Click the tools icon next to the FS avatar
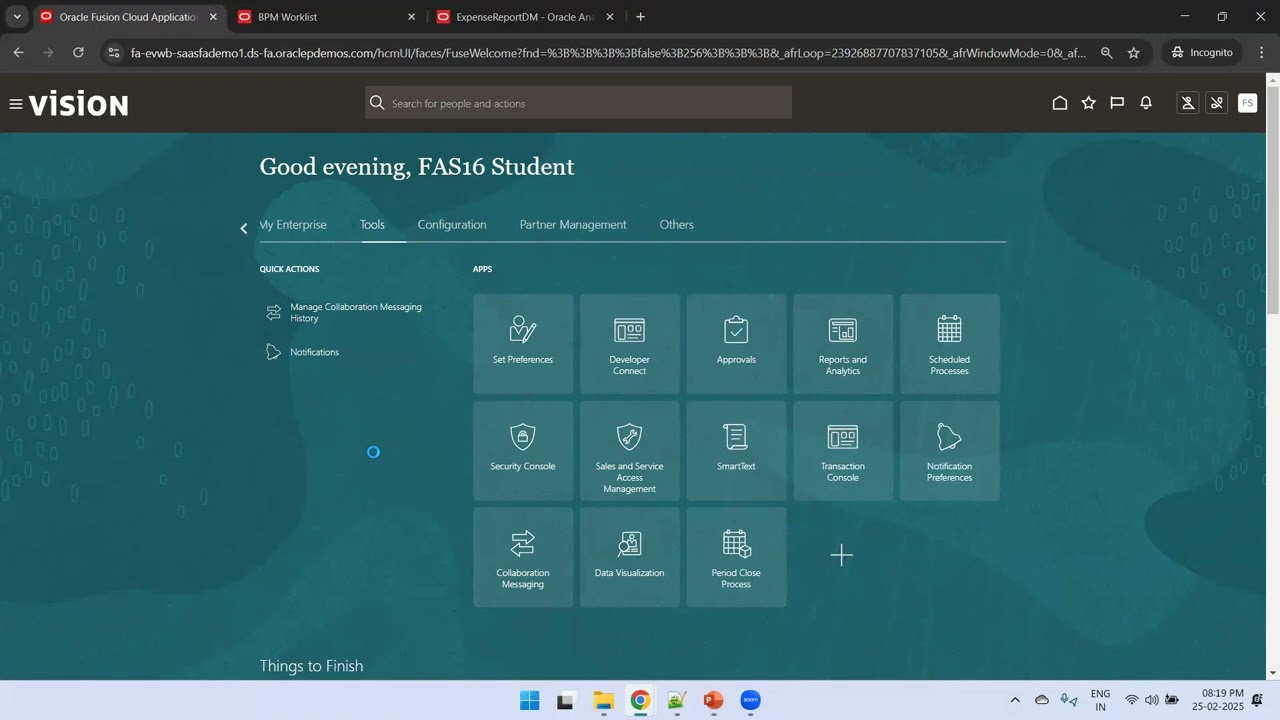This screenshot has width=1280, height=720. click(x=1217, y=103)
